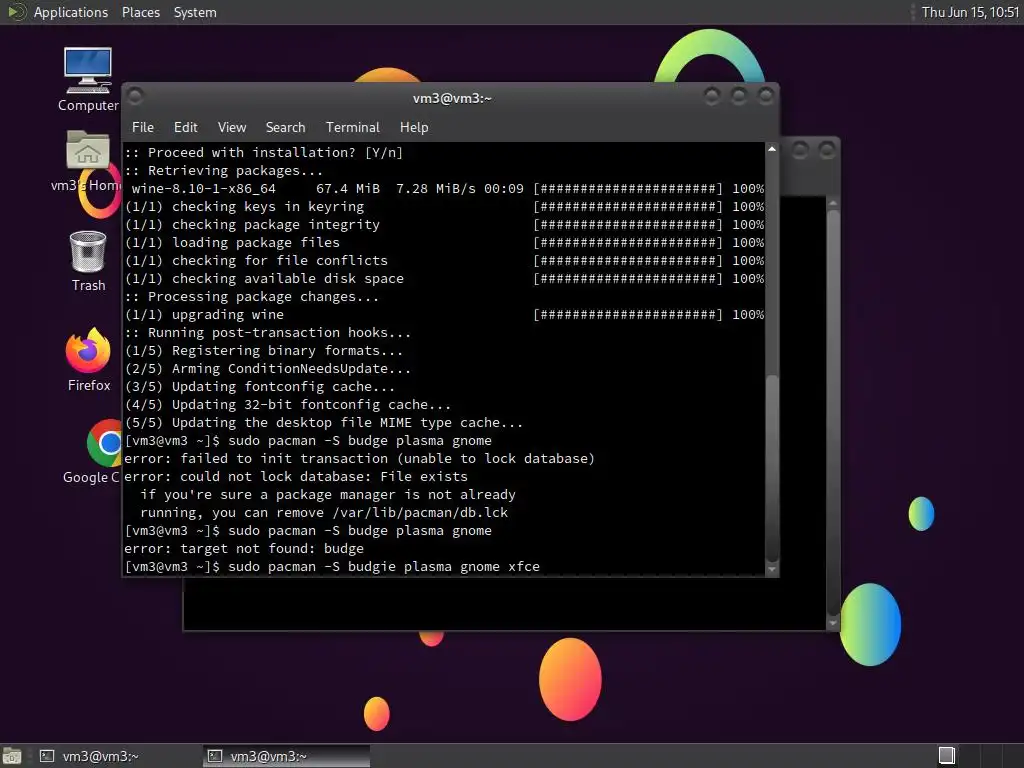The height and width of the screenshot is (768, 1024).
Task: Click the front terminal title vm3@vm3:~
Action: (x=452, y=99)
